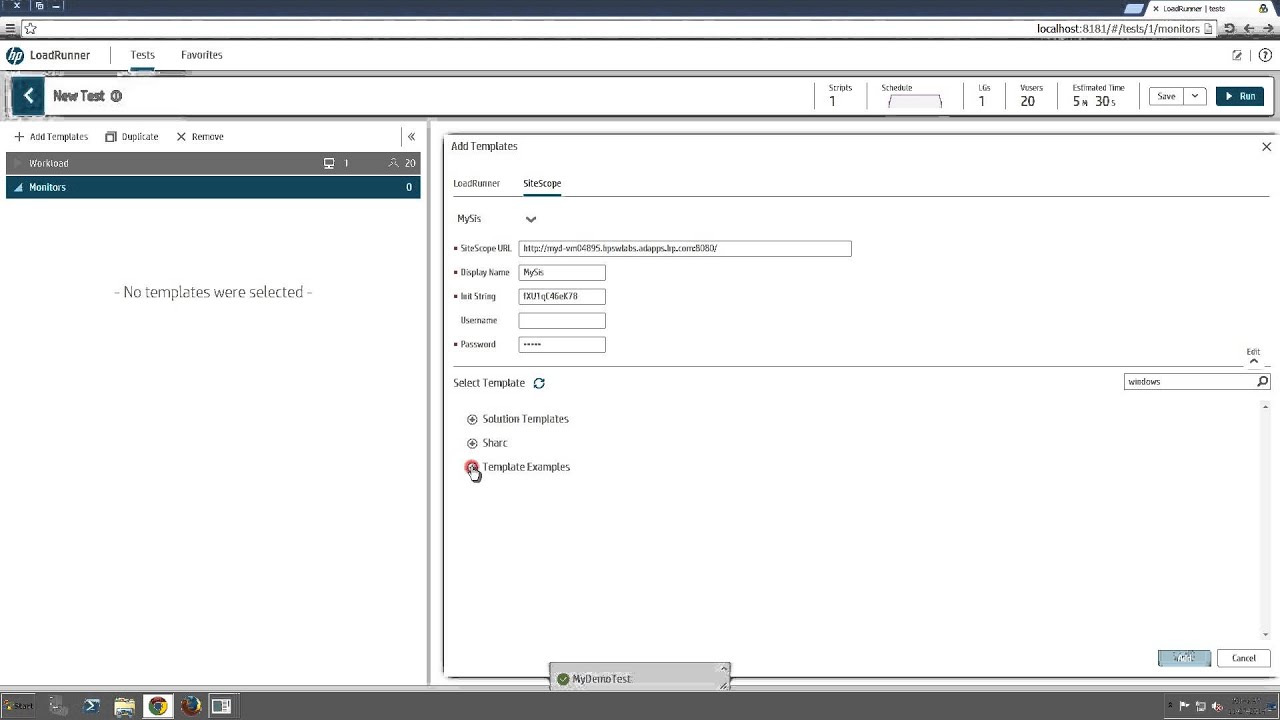
Task: Open the MySis server dropdown
Action: point(531,219)
